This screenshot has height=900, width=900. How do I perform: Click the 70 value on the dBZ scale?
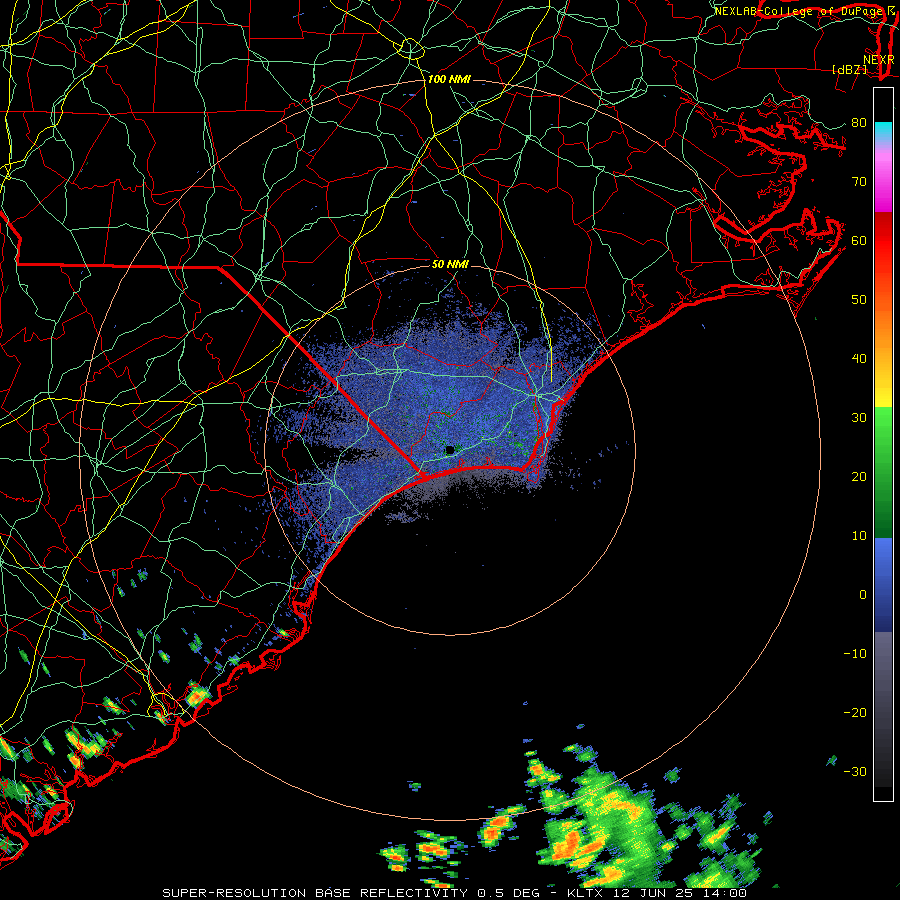(x=859, y=181)
